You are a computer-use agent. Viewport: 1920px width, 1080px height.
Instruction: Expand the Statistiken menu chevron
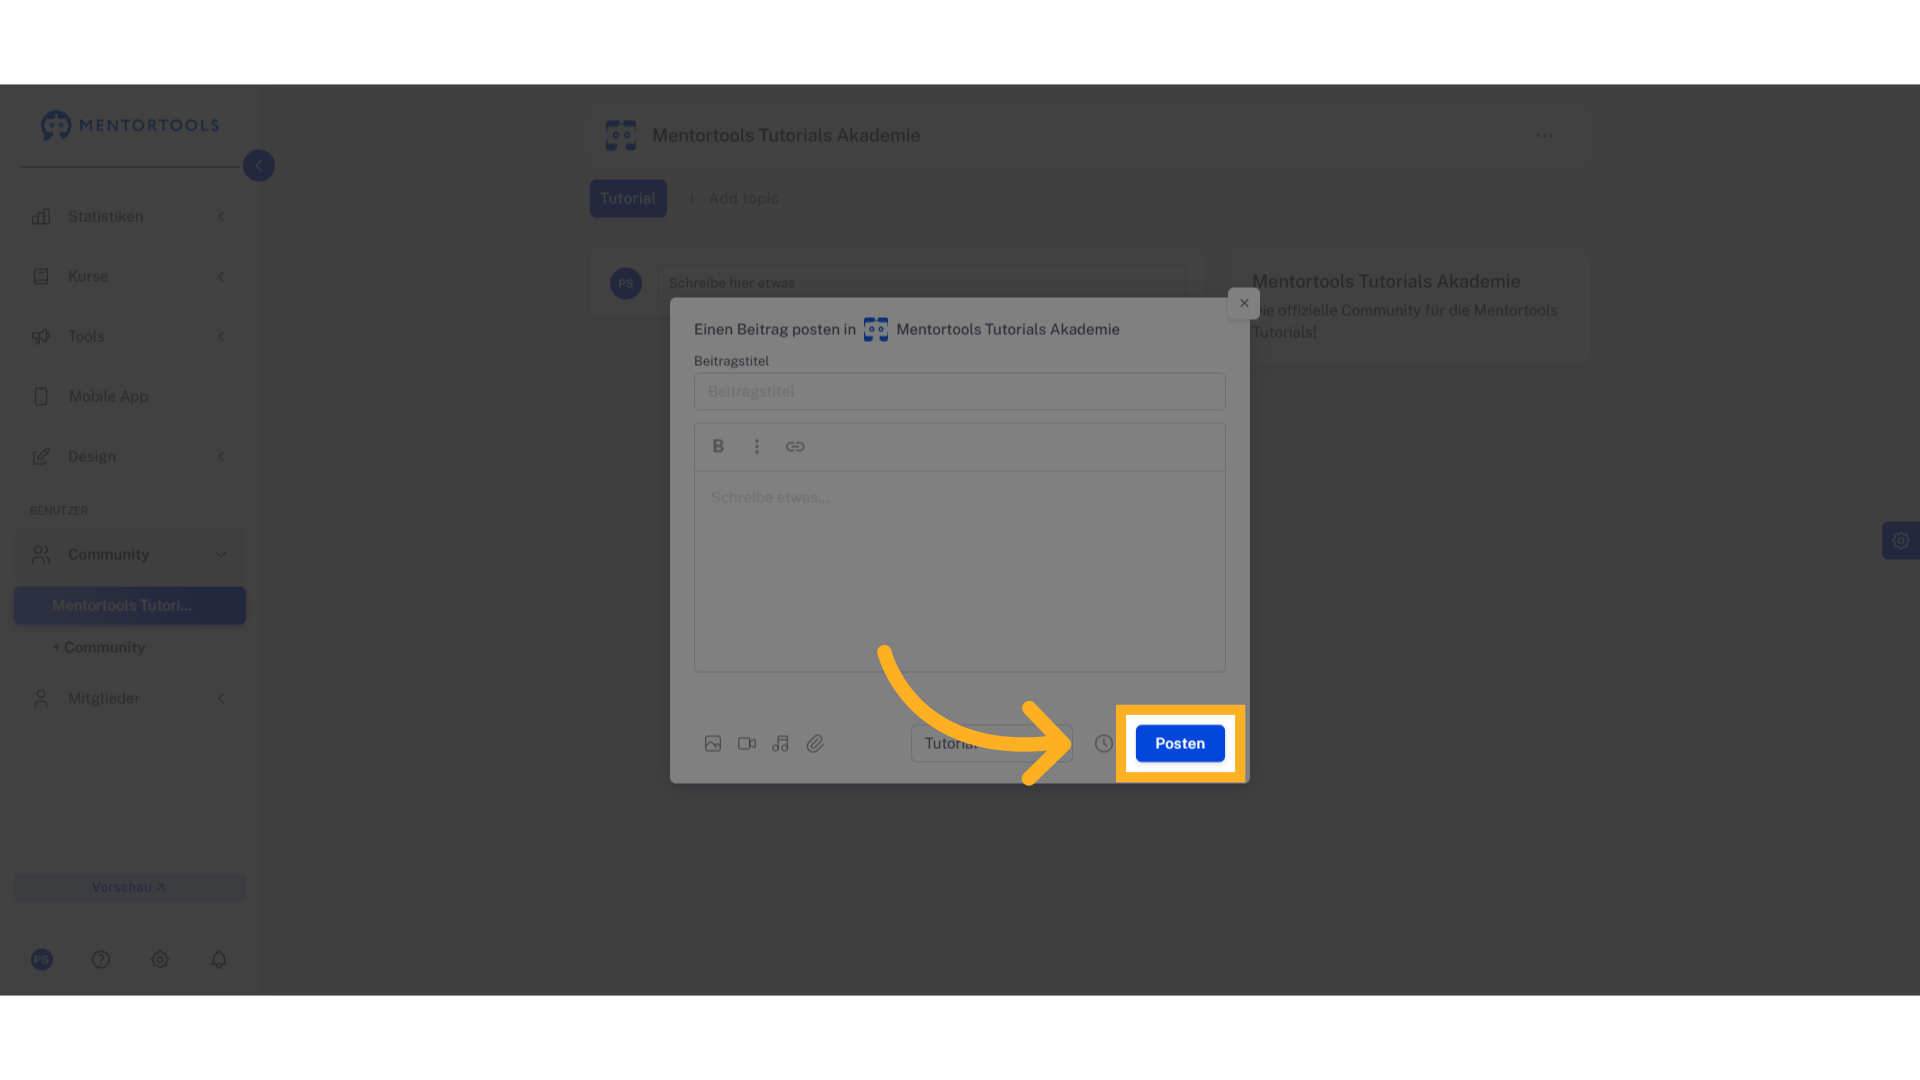(221, 217)
